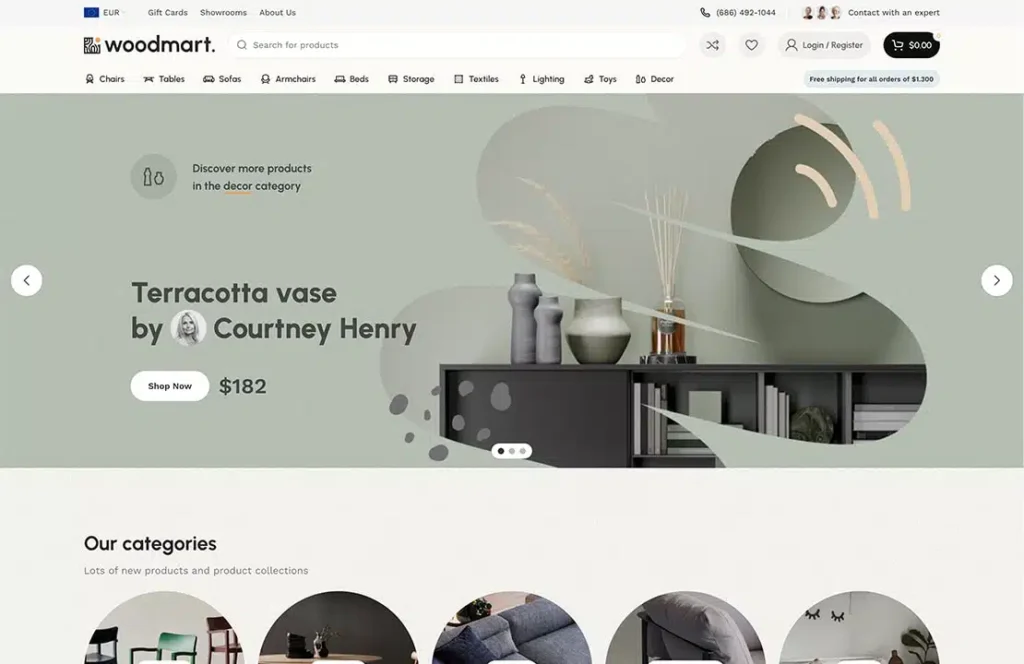
Task: Switch to the second slide dot
Action: coord(512,451)
